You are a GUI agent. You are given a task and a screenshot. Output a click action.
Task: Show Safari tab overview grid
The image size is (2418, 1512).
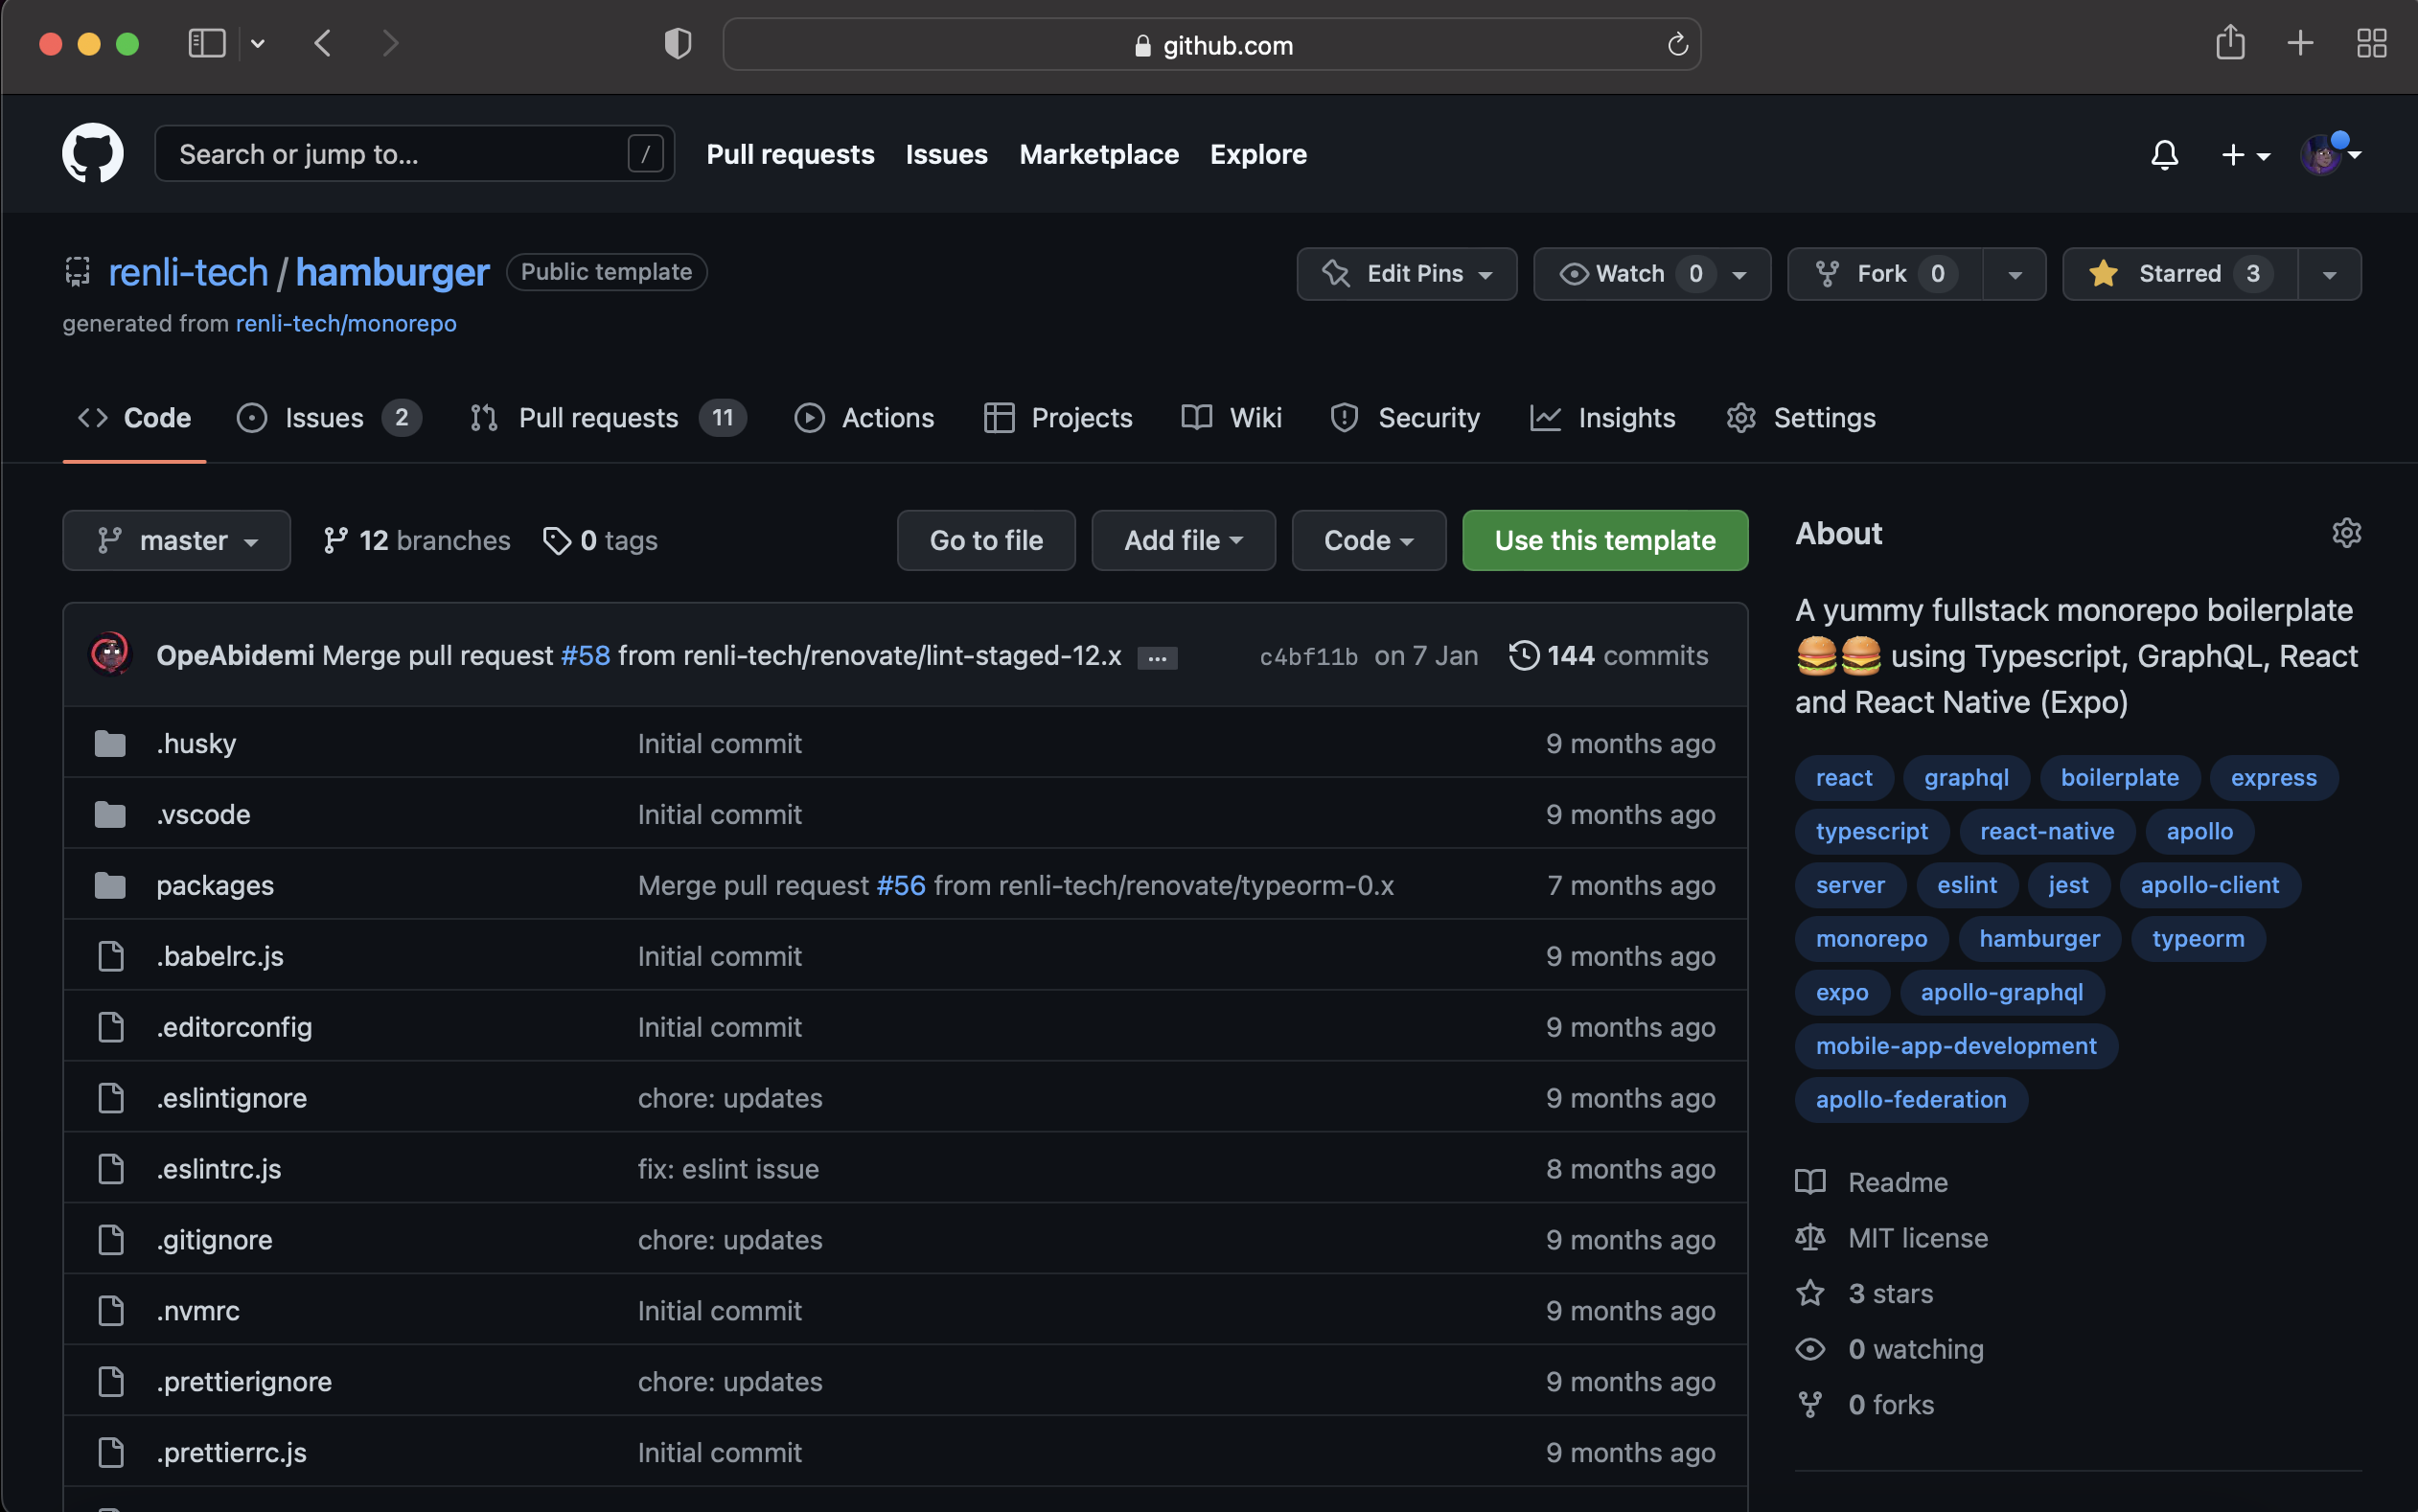click(x=2371, y=44)
